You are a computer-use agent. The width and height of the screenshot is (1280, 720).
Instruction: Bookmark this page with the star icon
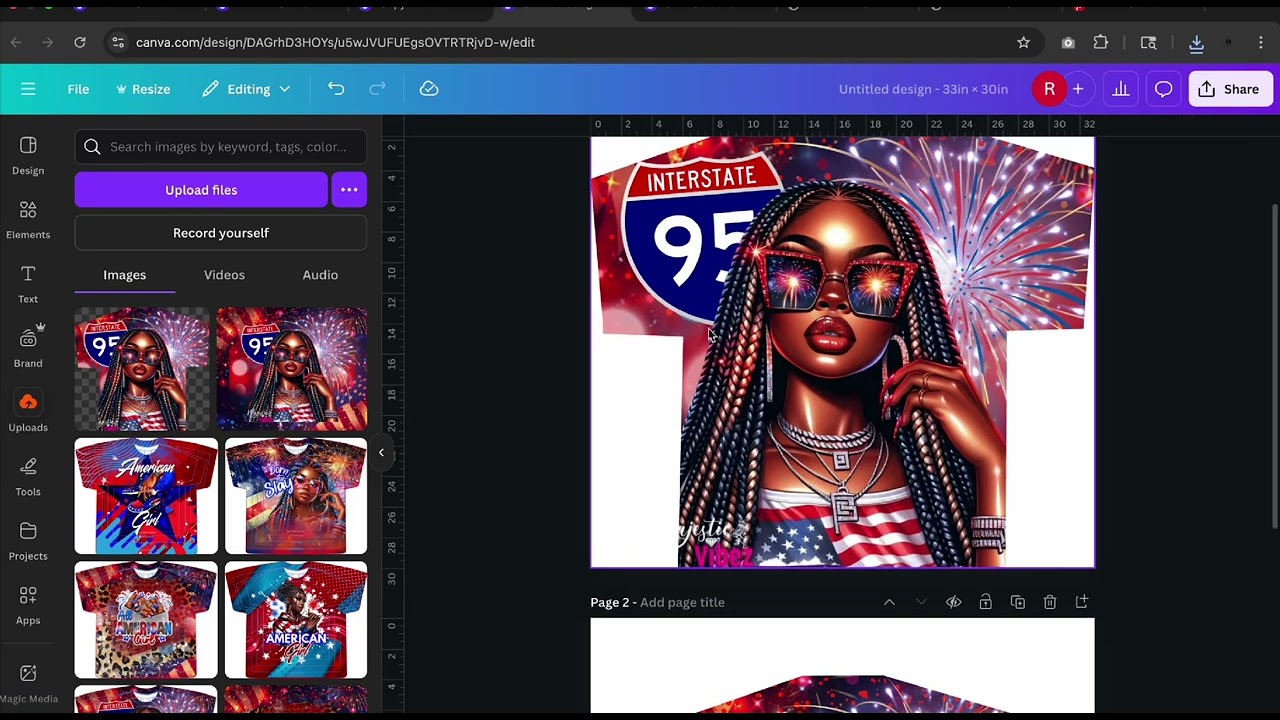click(1023, 42)
